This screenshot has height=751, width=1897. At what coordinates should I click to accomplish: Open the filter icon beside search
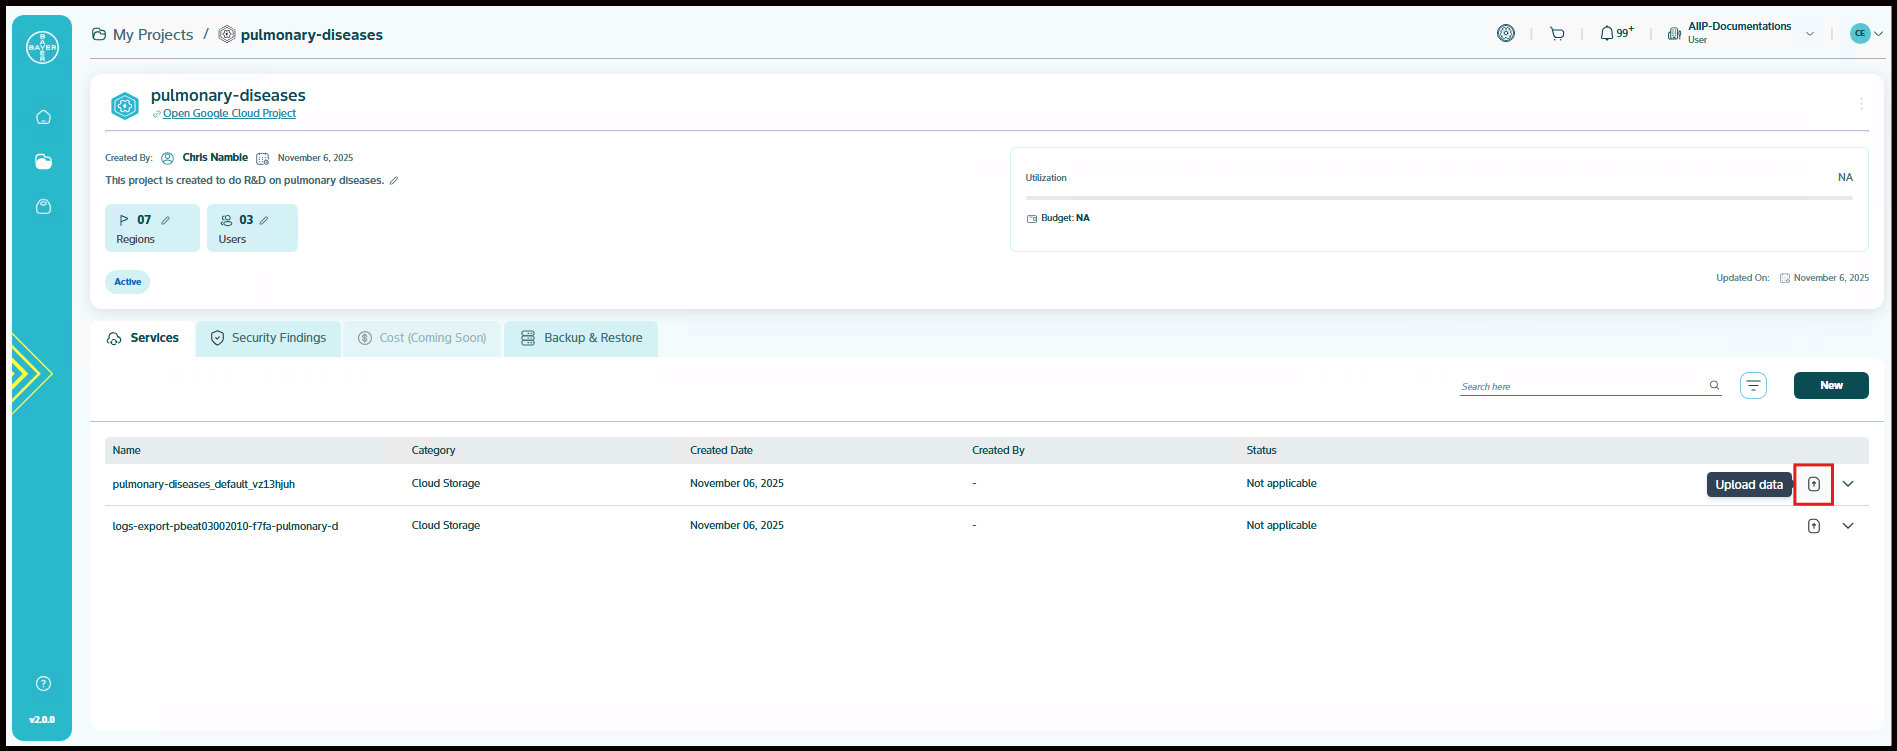tap(1753, 386)
